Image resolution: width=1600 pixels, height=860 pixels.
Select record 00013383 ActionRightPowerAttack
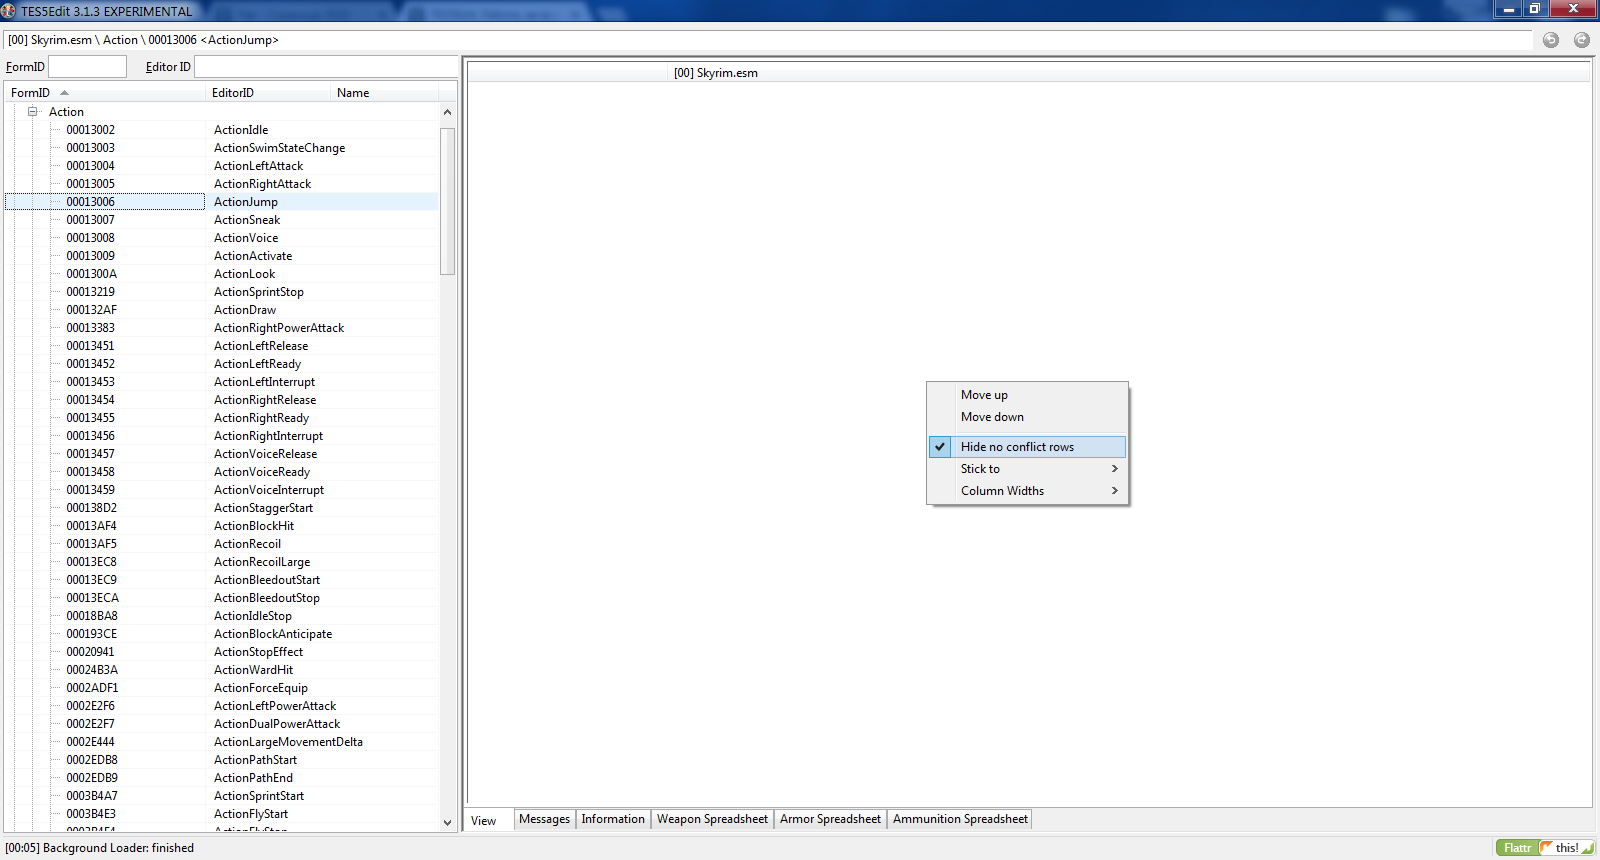pyautogui.click(x=221, y=328)
